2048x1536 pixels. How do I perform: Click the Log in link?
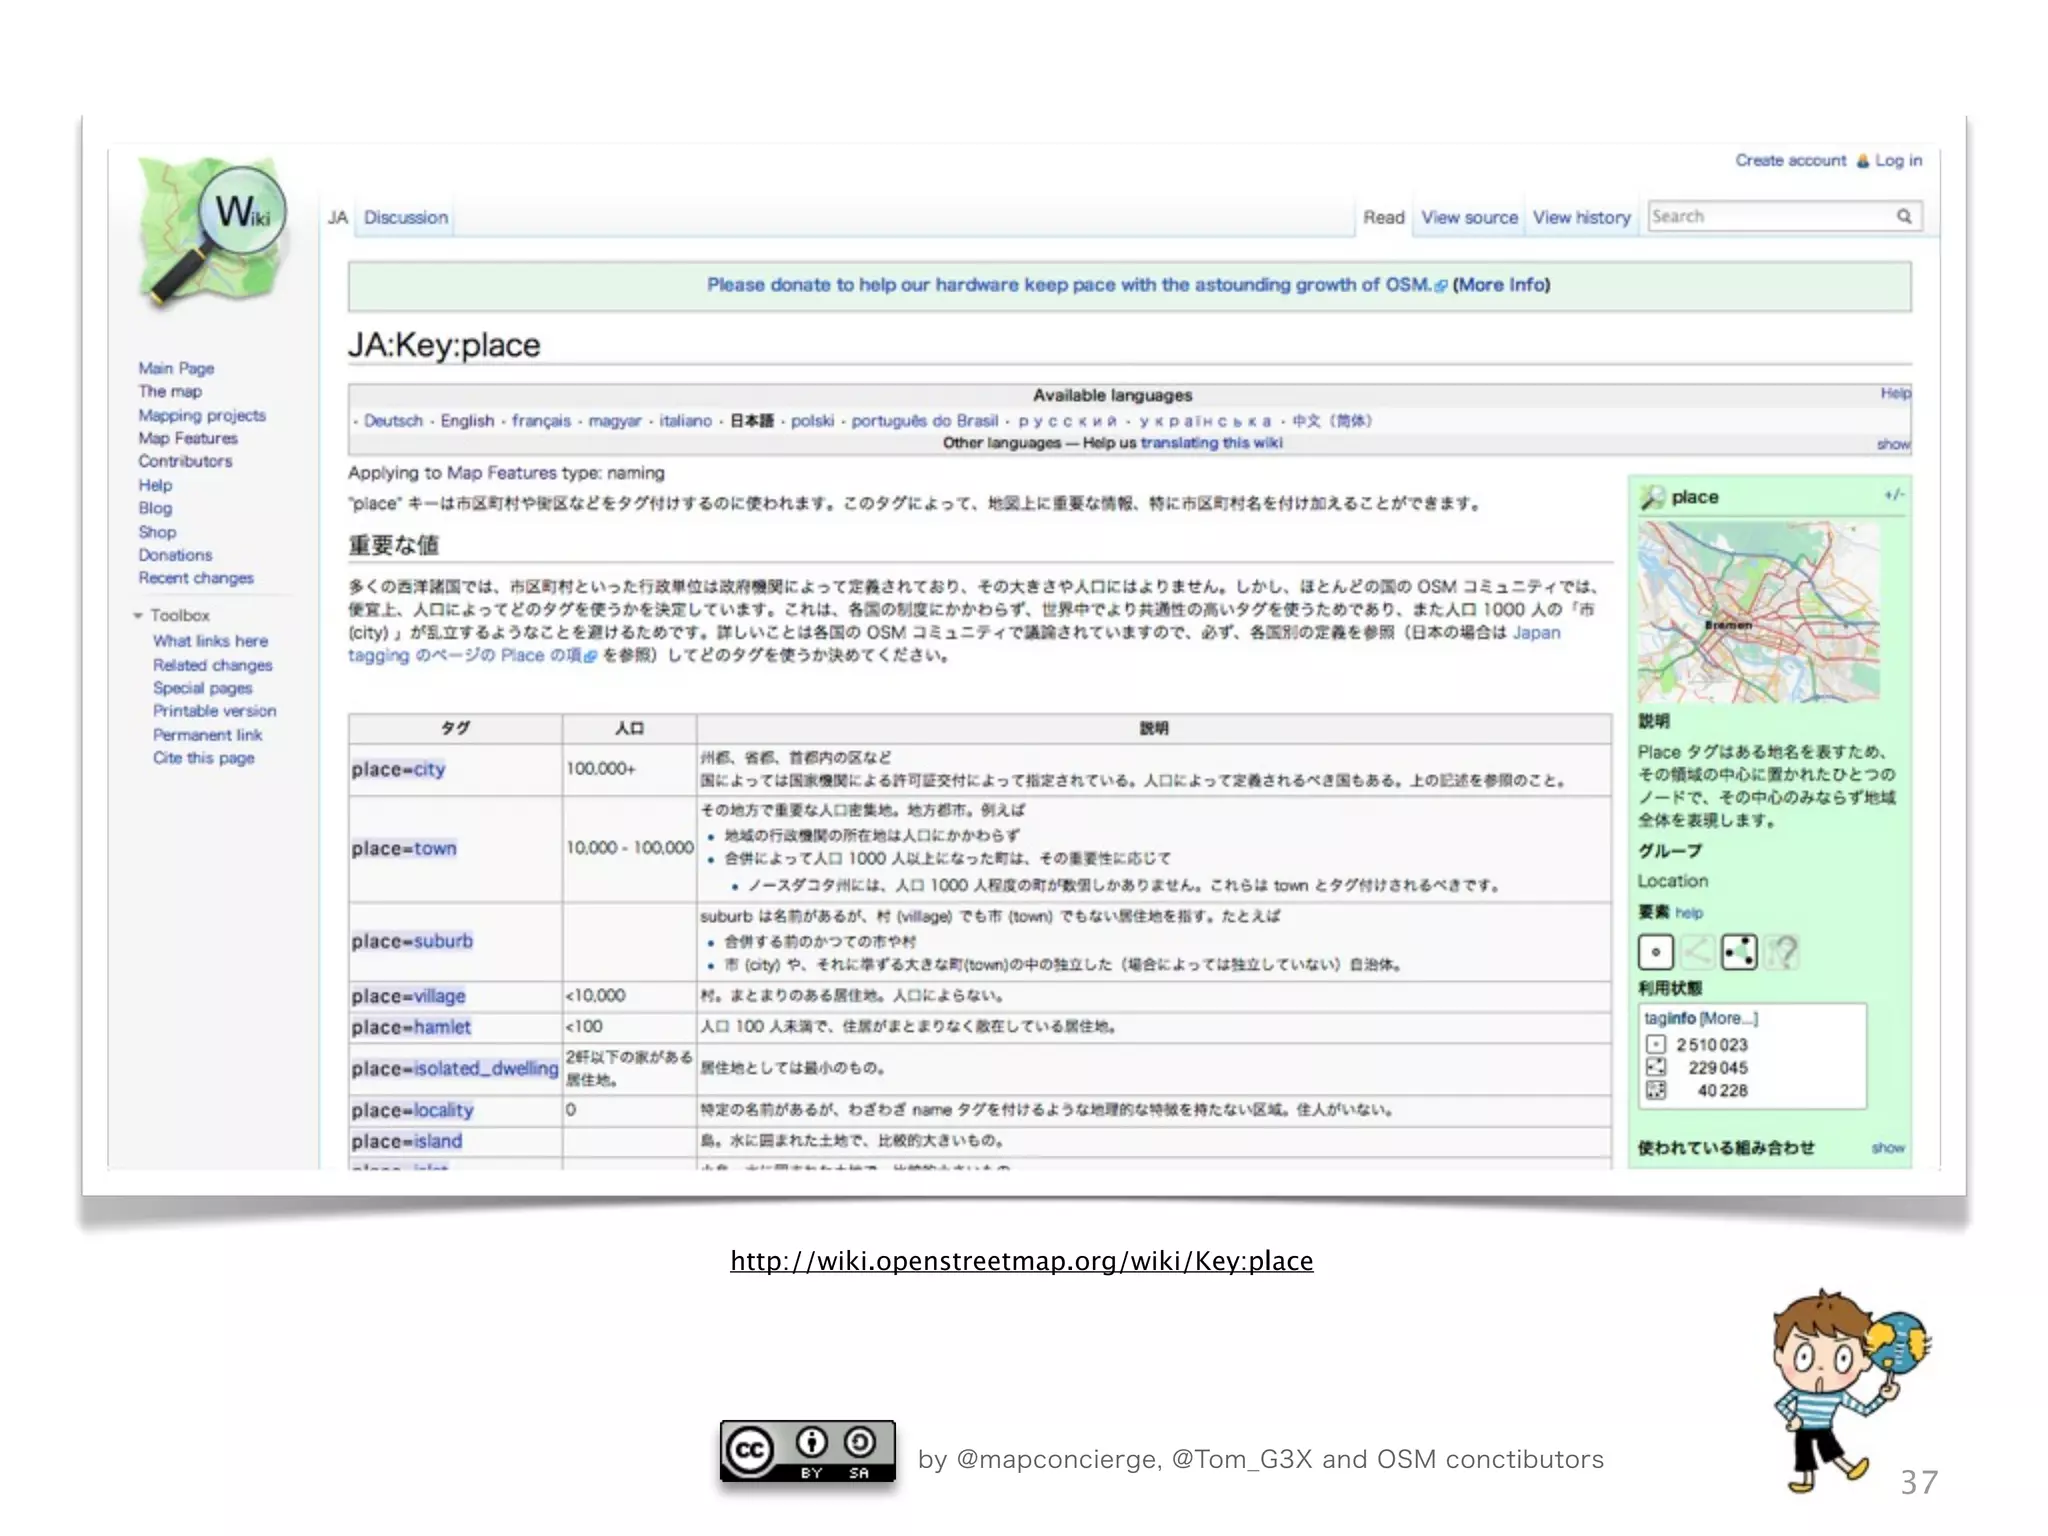pyautogui.click(x=1899, y=161)
